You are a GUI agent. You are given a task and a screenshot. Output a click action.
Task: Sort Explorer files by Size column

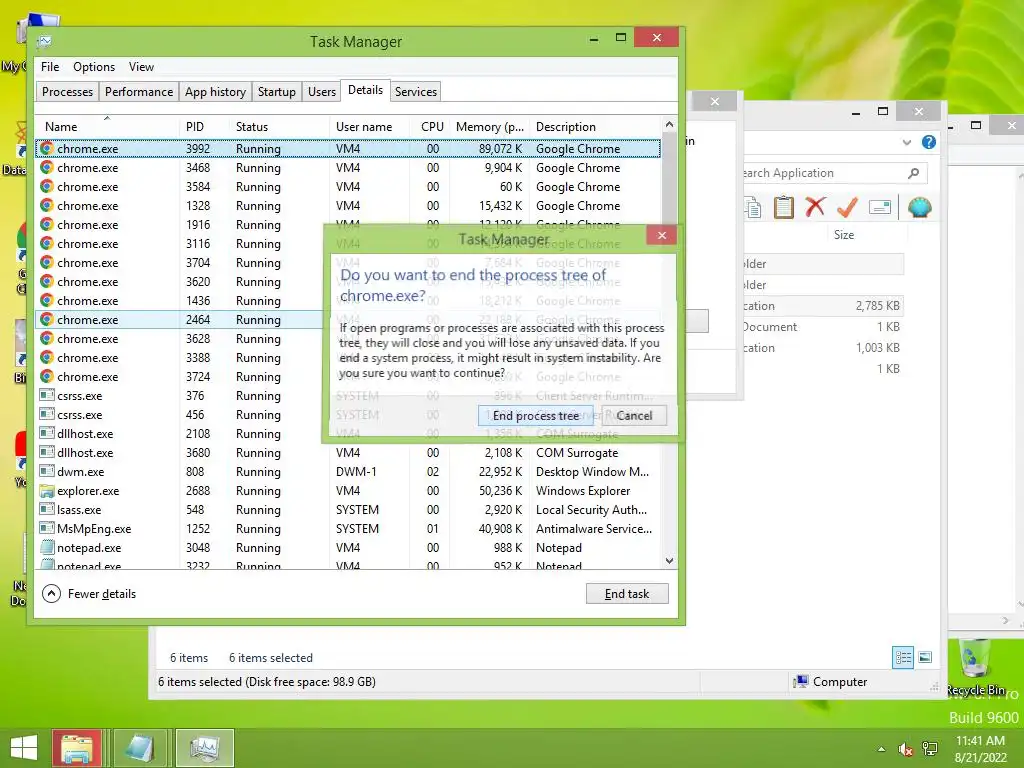[x=844, y=234]
